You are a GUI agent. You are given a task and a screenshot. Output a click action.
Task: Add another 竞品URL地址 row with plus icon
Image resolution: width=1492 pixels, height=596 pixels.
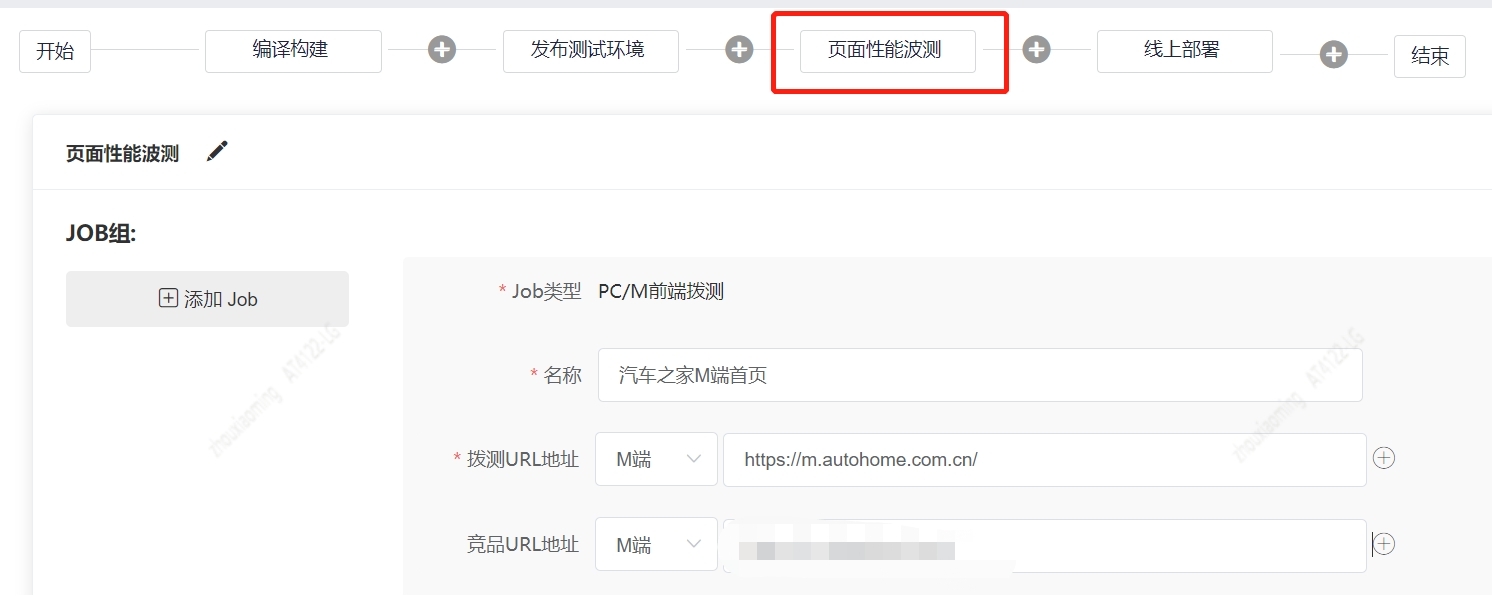1384,544
